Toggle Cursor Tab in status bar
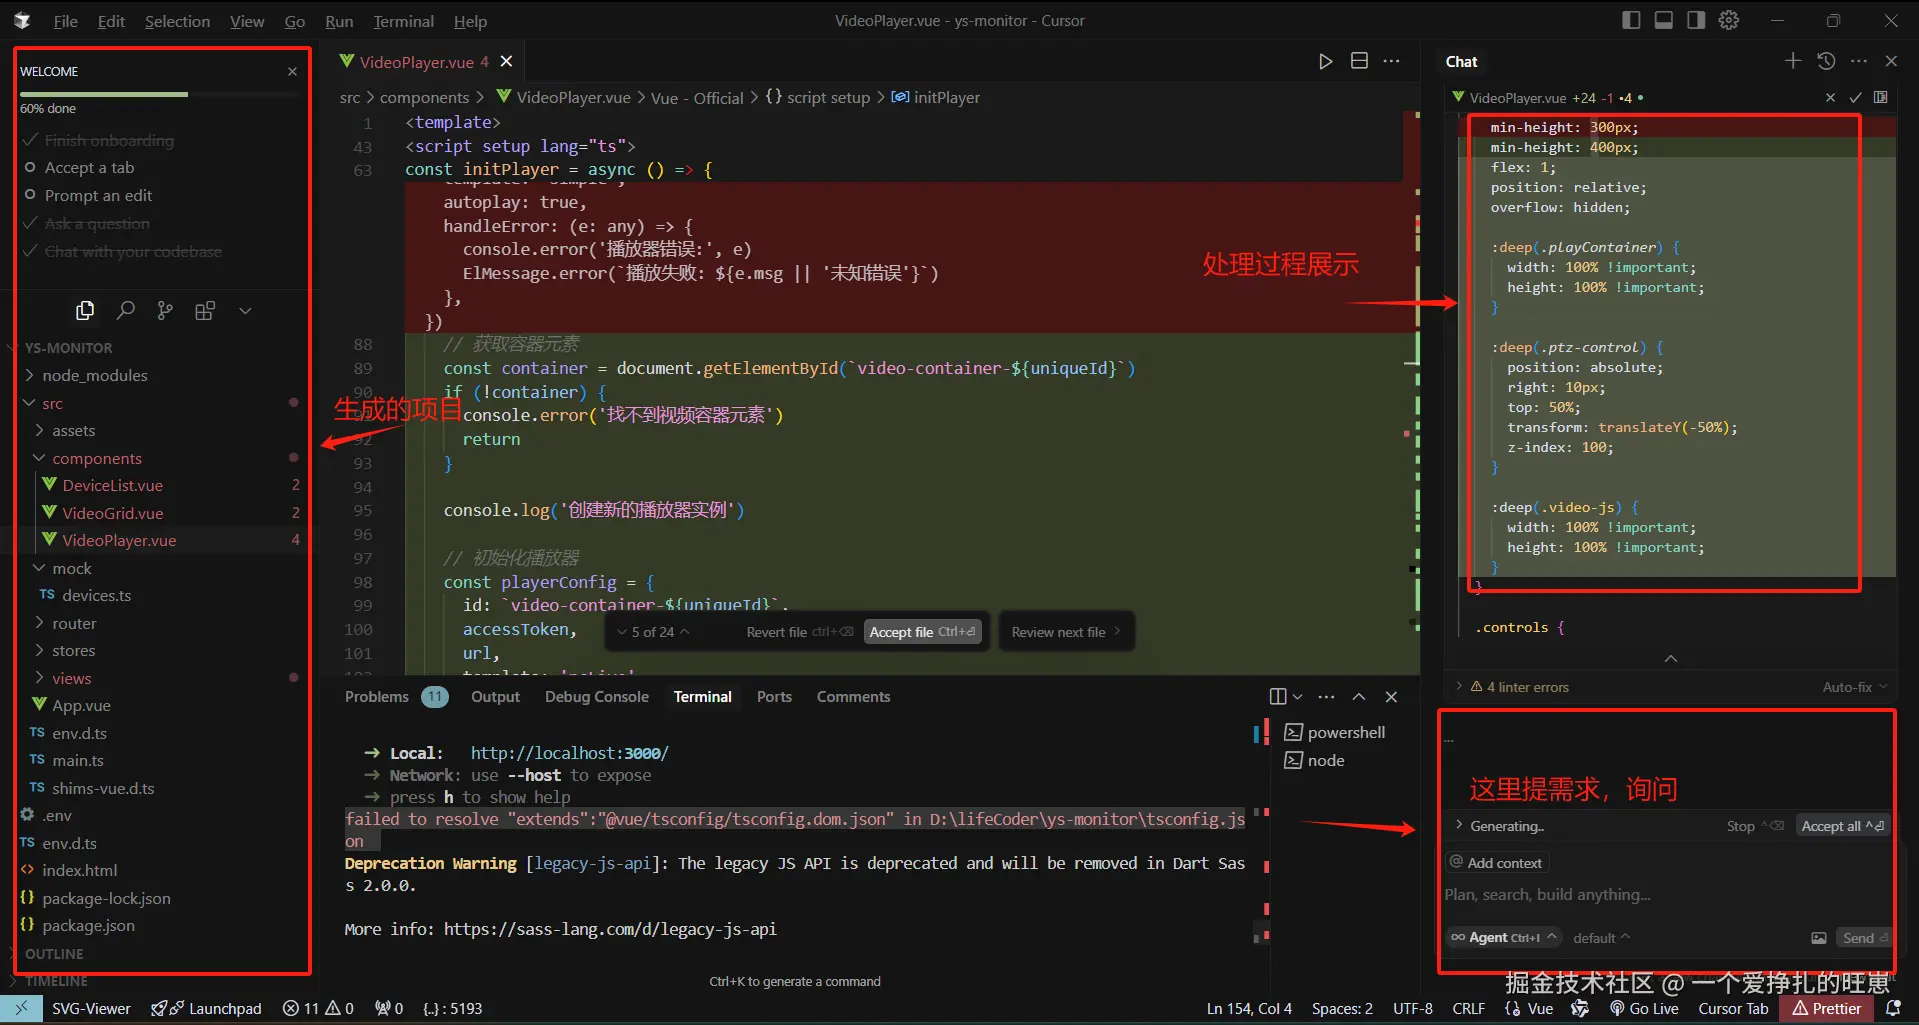This screenshot has width=1919, height=1025. coord(1733,1008)
